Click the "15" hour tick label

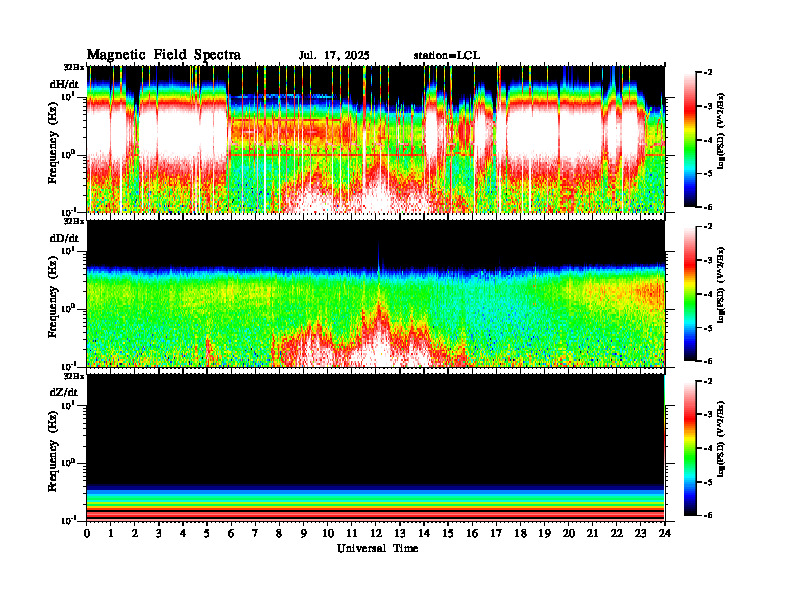pyautogui.click(x=448, y=533)
